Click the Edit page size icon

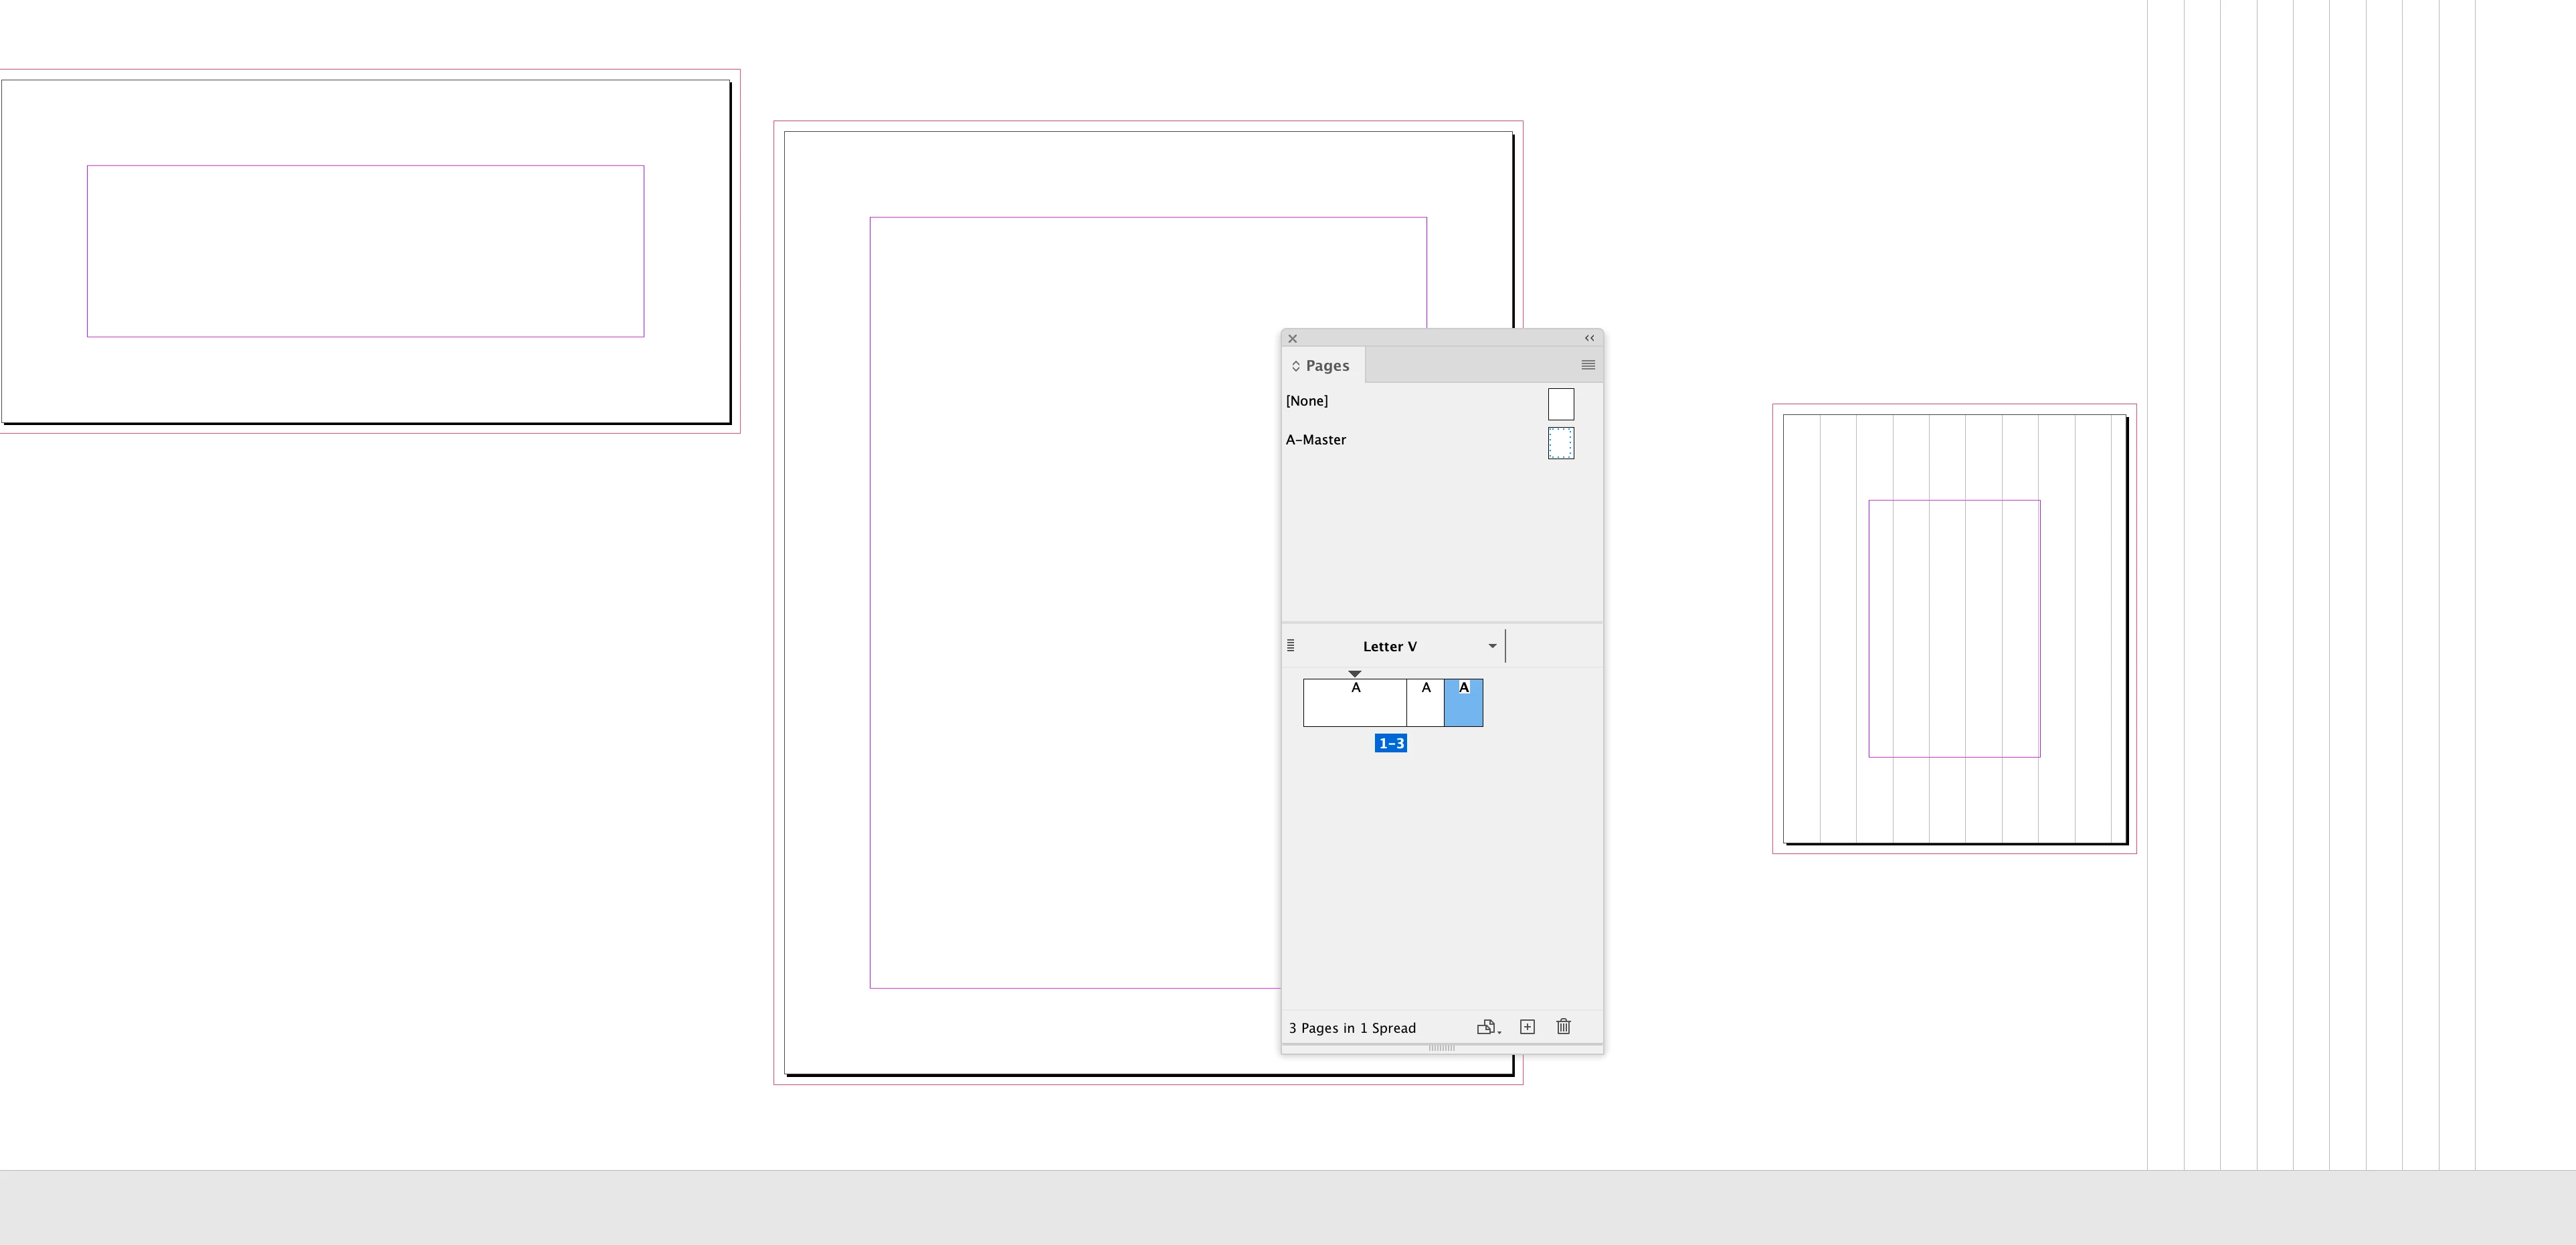1487,1027
